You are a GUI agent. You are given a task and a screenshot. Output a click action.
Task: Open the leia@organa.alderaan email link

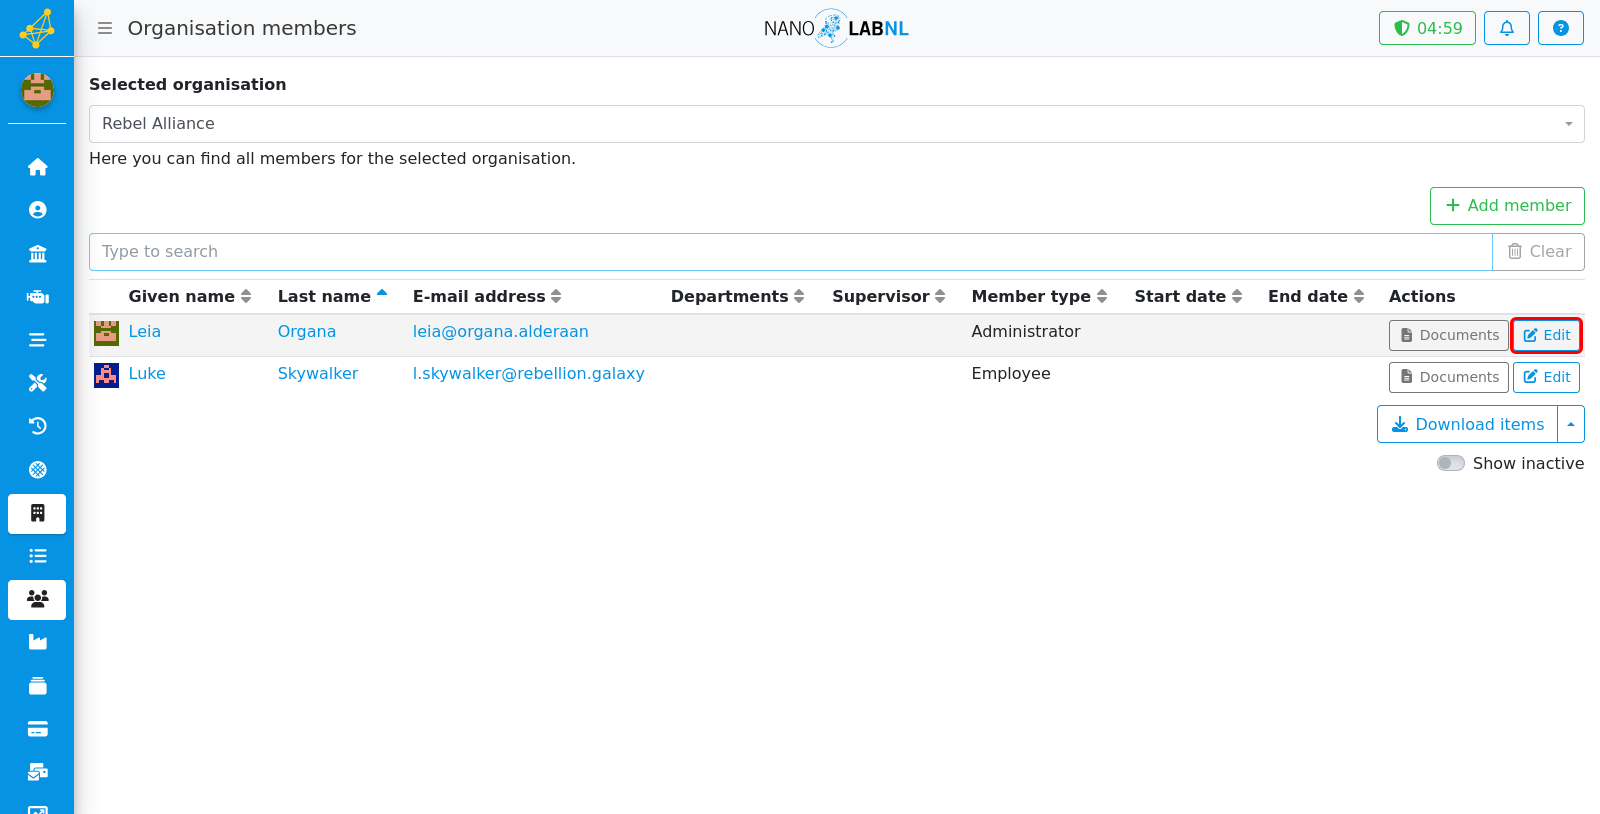500,331
